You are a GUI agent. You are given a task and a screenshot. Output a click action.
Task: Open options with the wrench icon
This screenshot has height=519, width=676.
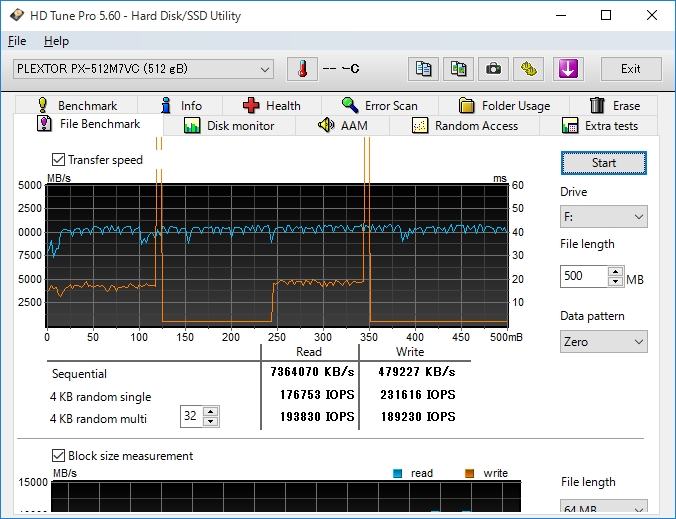(x=529, y=69)
